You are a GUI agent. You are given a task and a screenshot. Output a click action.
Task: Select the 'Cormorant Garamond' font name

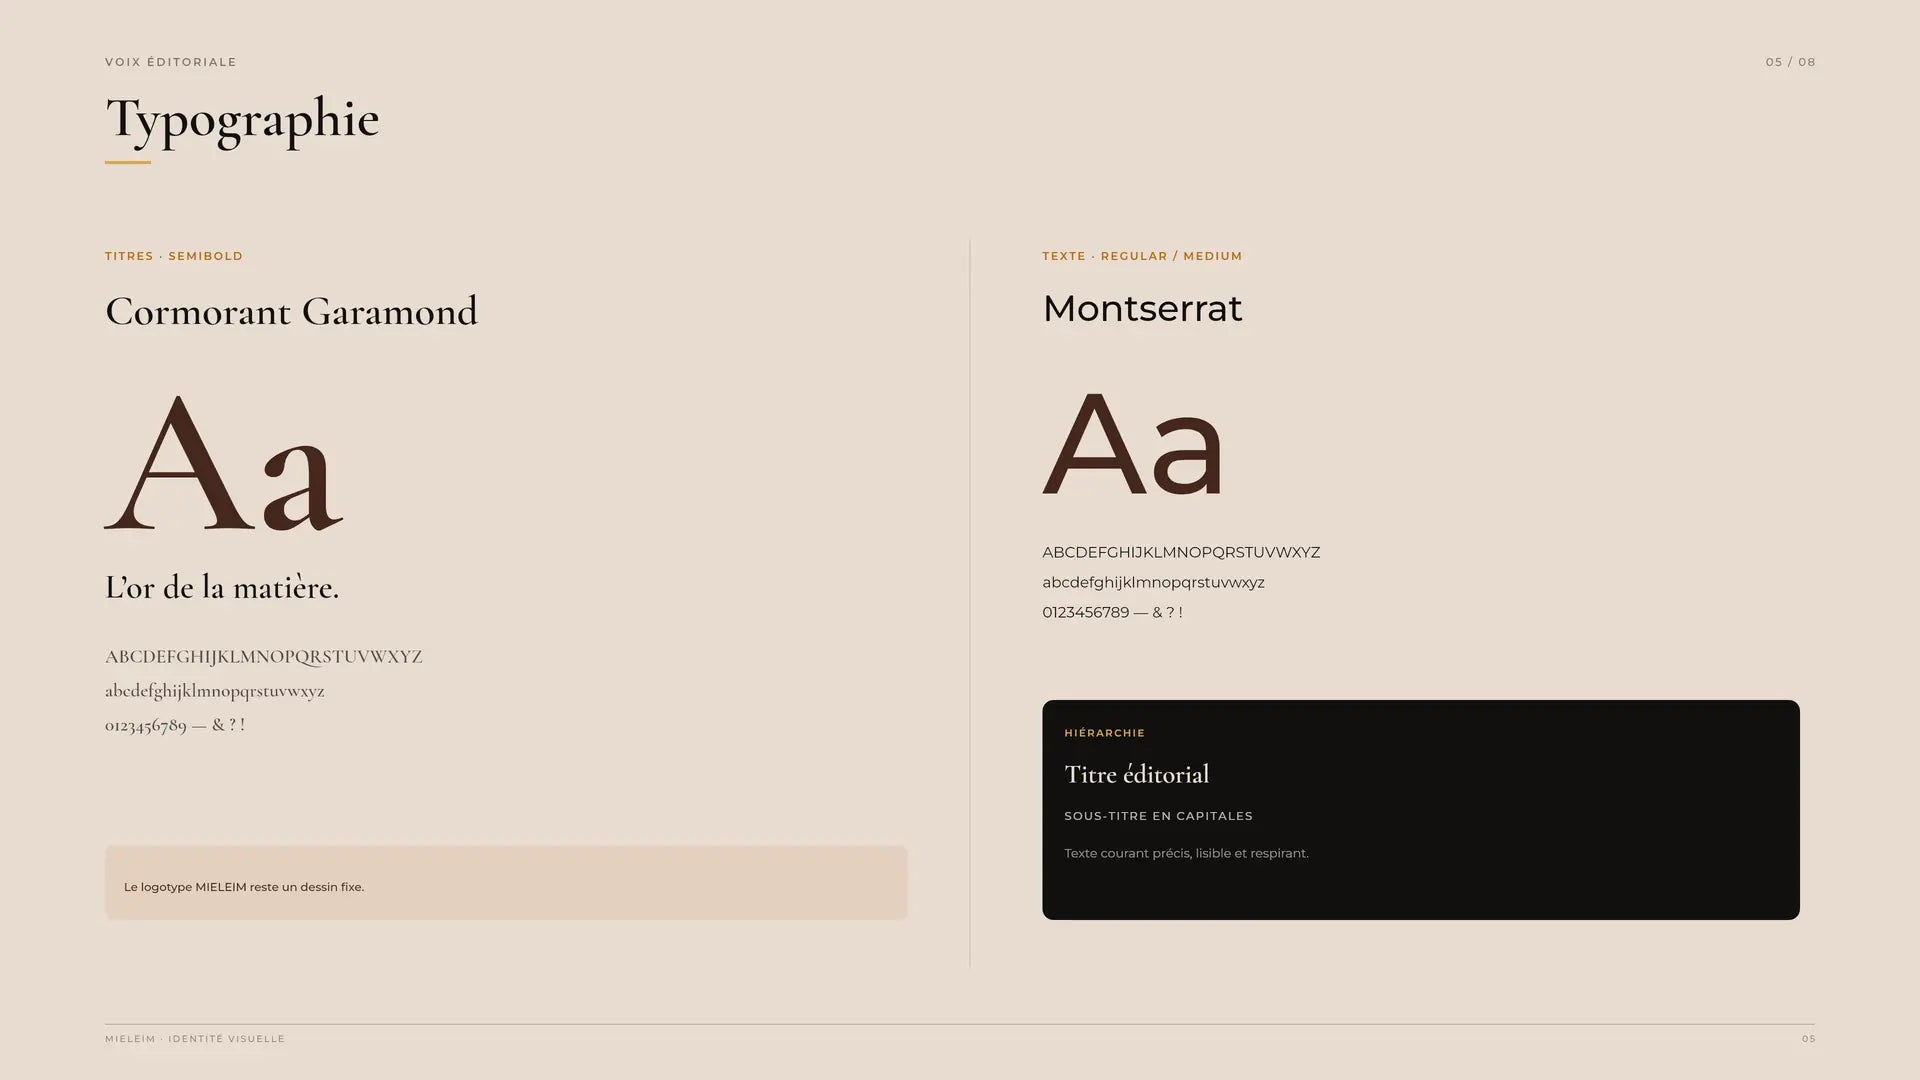[291, 311]
